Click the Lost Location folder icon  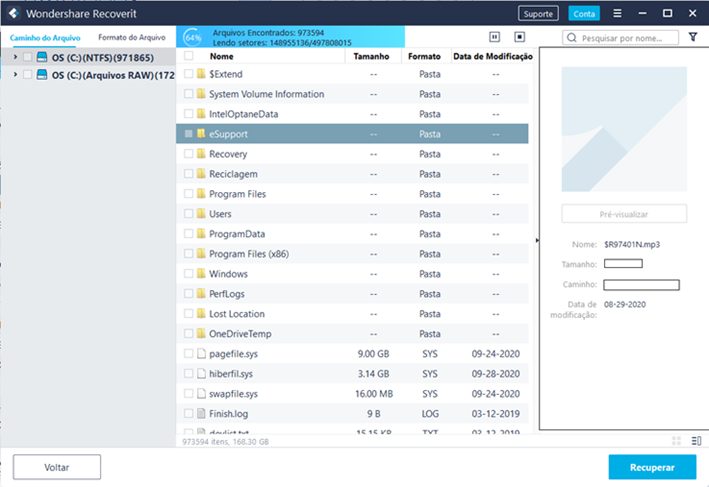201,313
